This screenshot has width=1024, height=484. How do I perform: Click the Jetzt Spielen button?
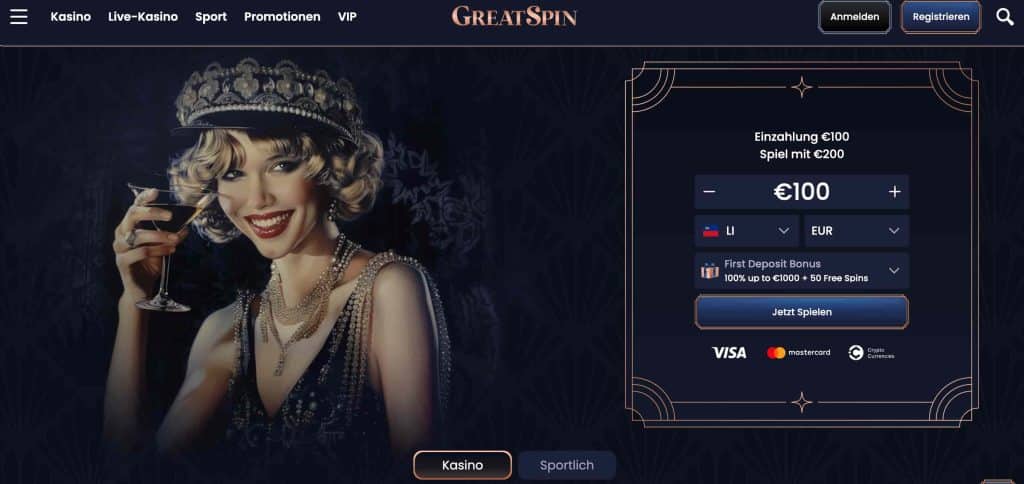801,312
